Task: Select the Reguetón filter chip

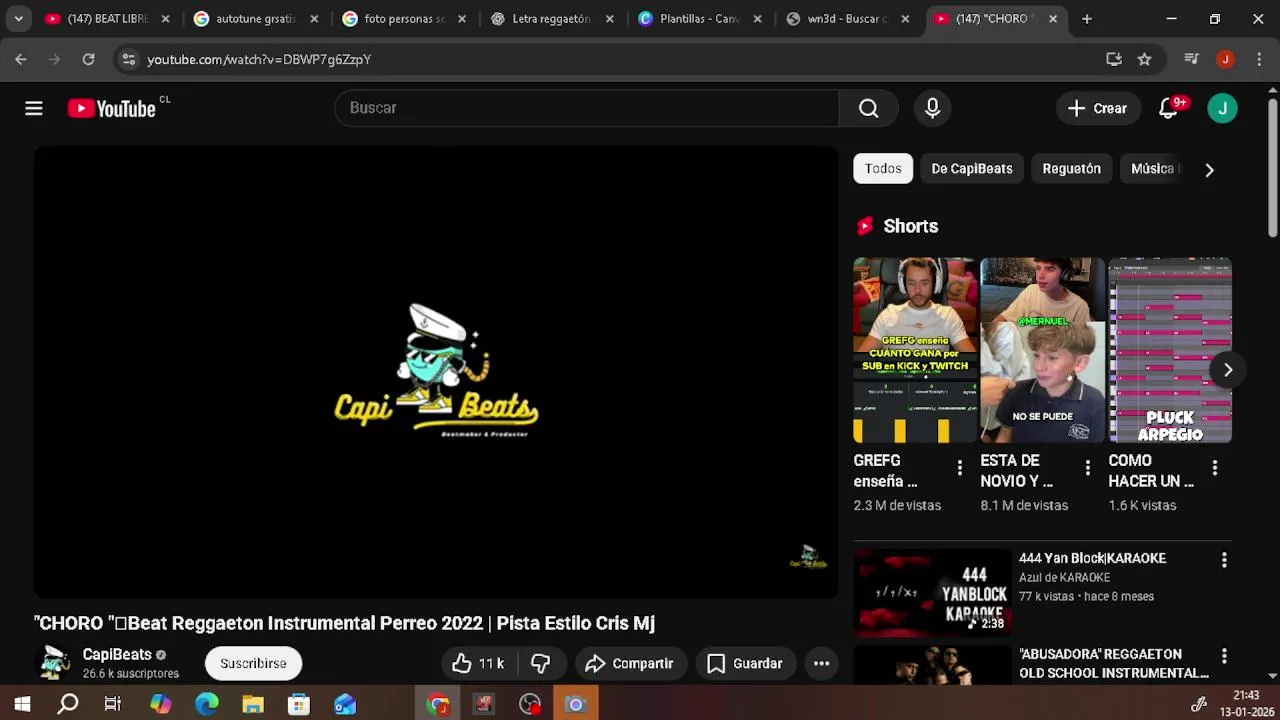Action: click(x=1071, y=169)
